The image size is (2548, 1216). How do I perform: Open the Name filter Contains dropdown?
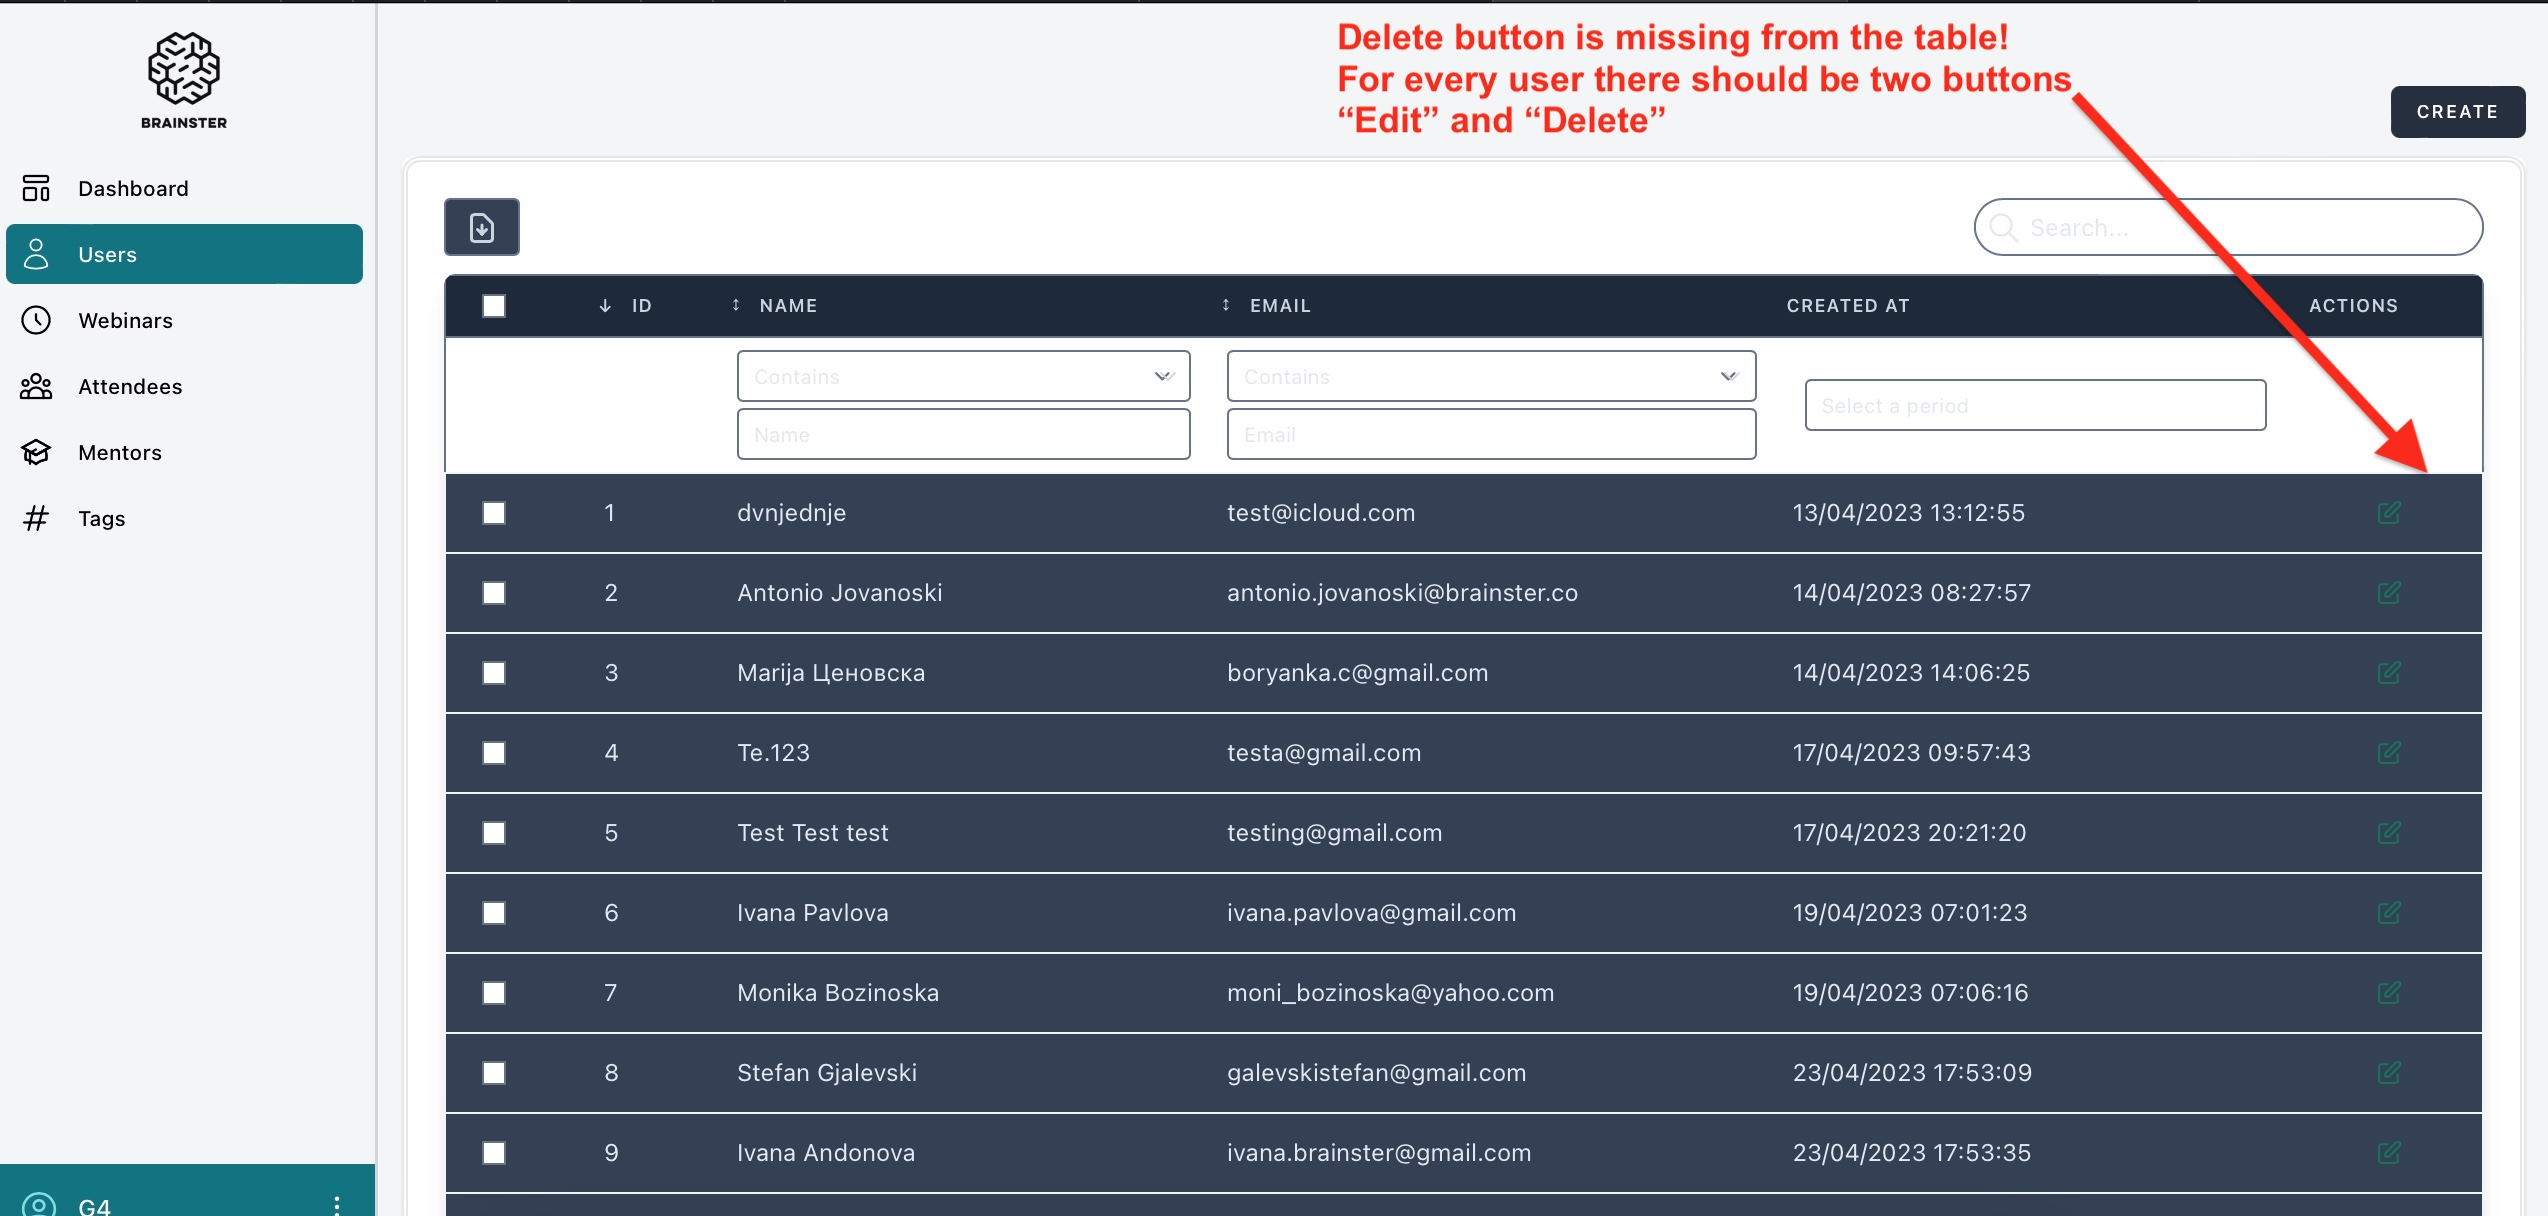(x=963, y=376)
